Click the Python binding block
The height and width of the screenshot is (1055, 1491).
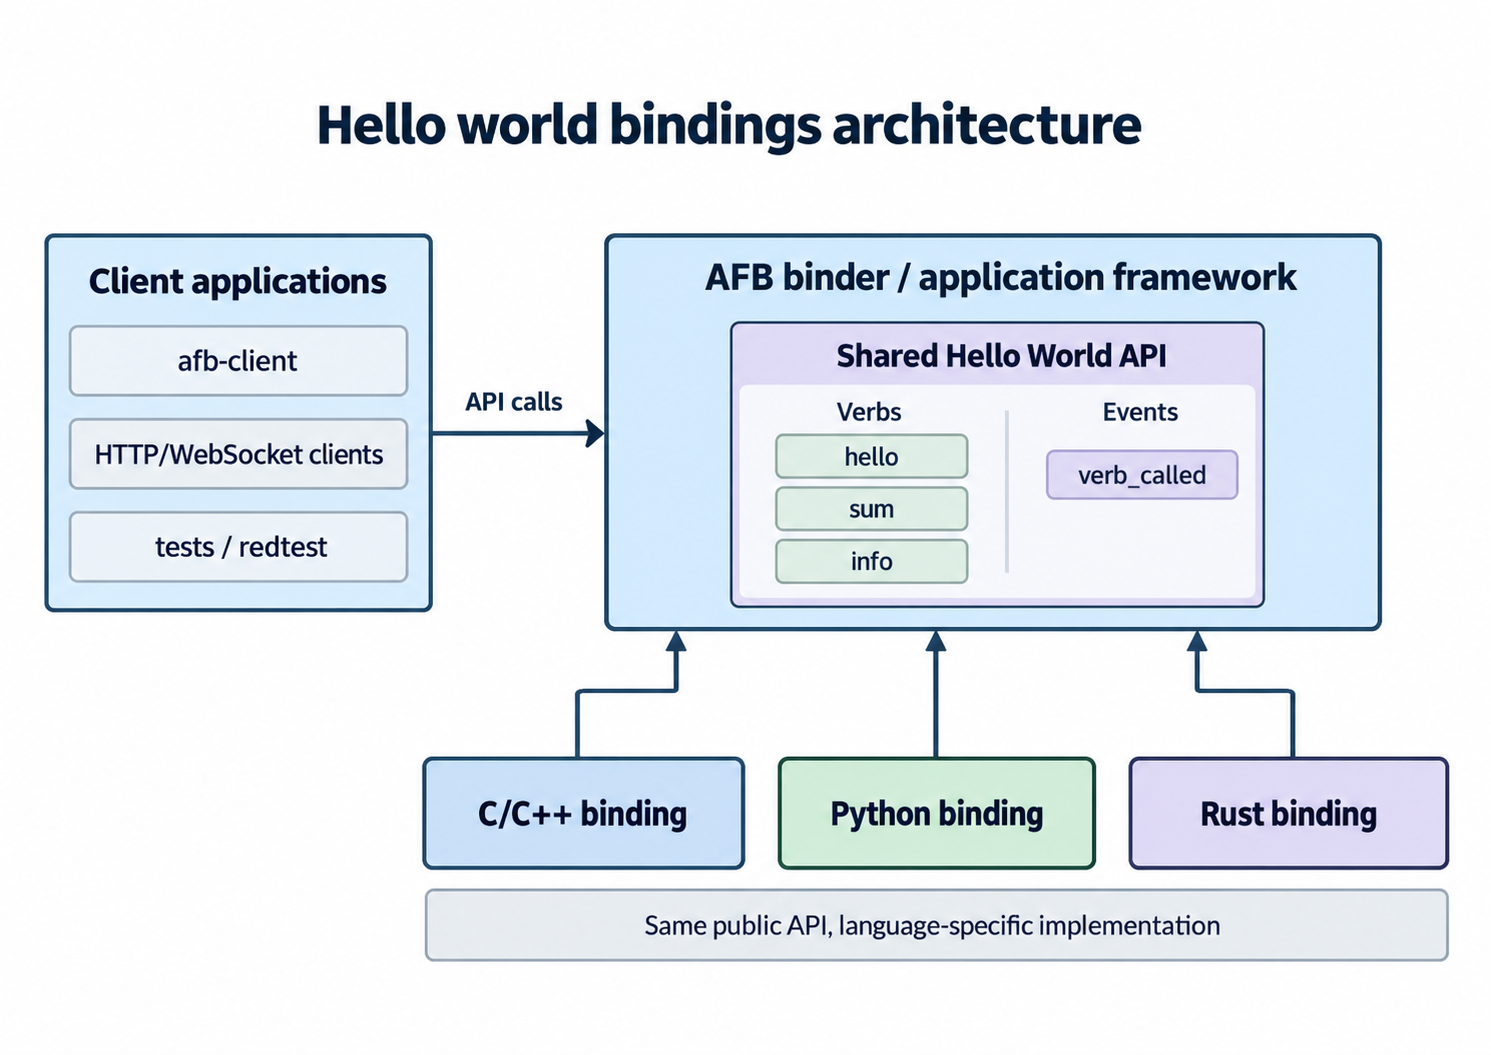pos(937,813)
